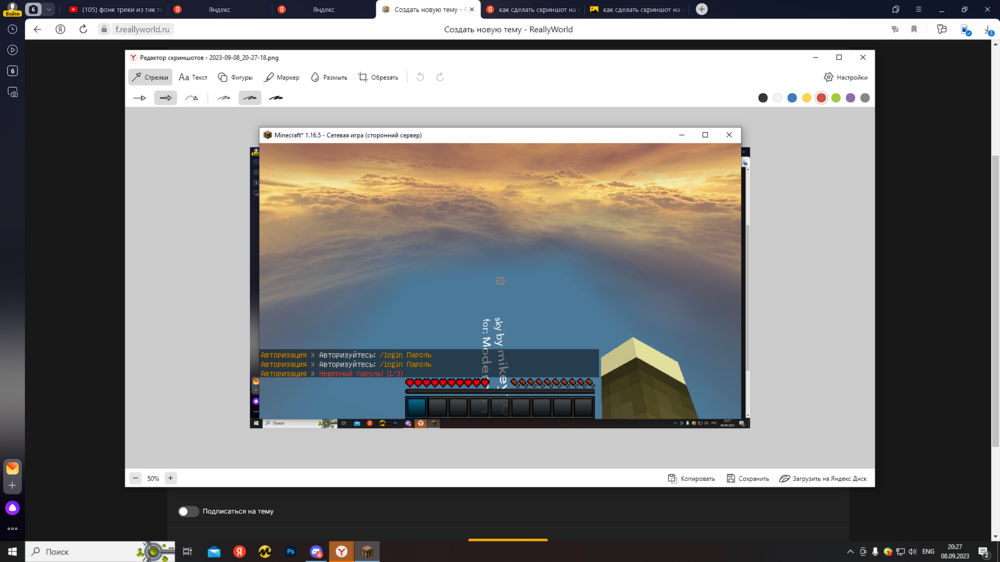Redo the edit in screenshot editor
The width and height of the screenshot is (1000, 562).
pos(440,77)
